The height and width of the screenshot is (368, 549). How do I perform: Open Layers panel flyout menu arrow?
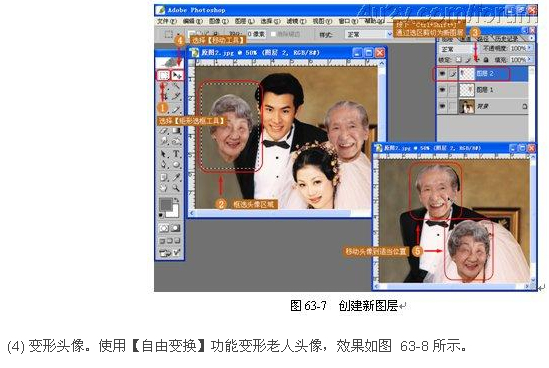[x=532, y=38]
